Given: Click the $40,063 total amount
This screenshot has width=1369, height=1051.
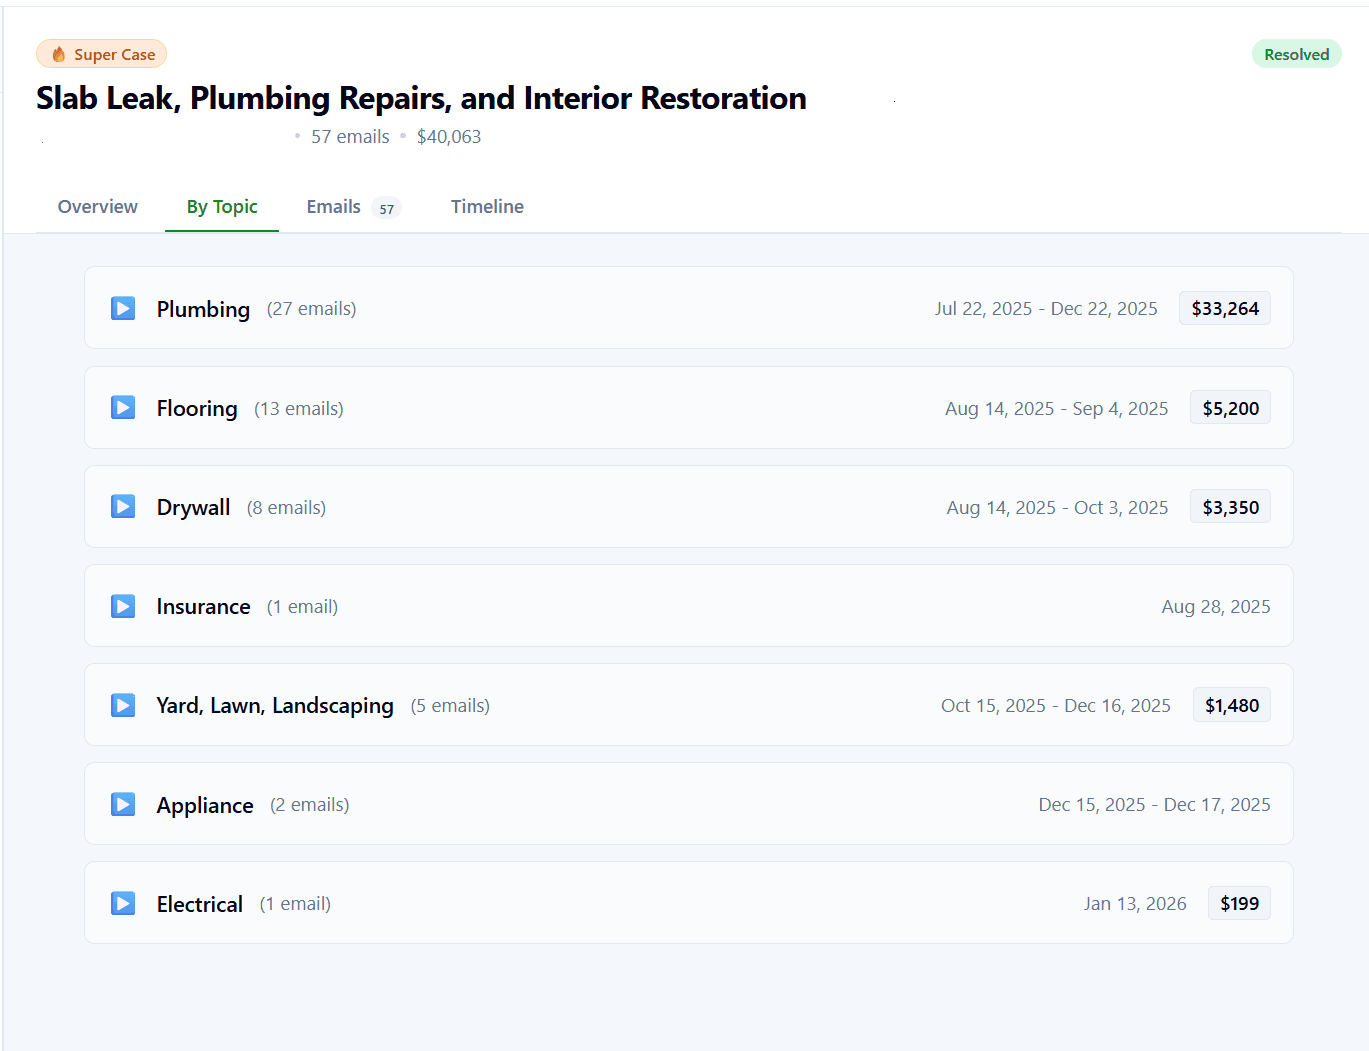Looking at the screenshot, I should click(449, 136).
